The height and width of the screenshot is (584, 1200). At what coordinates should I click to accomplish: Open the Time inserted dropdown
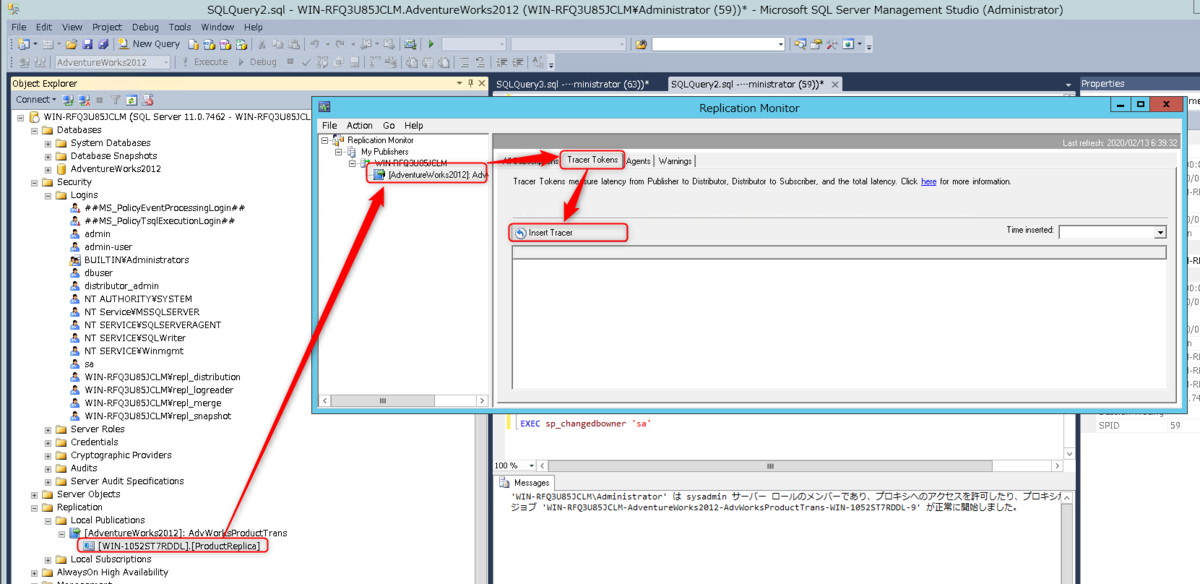pyautogui.click(x=1160, y=232)
